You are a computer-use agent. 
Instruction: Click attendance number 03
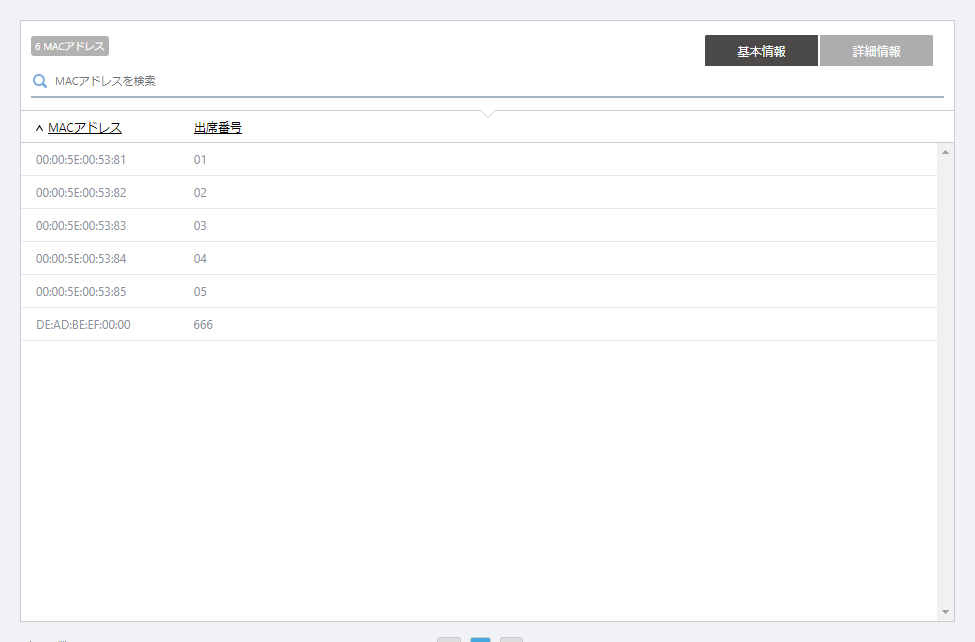click(x=200, y=226)
